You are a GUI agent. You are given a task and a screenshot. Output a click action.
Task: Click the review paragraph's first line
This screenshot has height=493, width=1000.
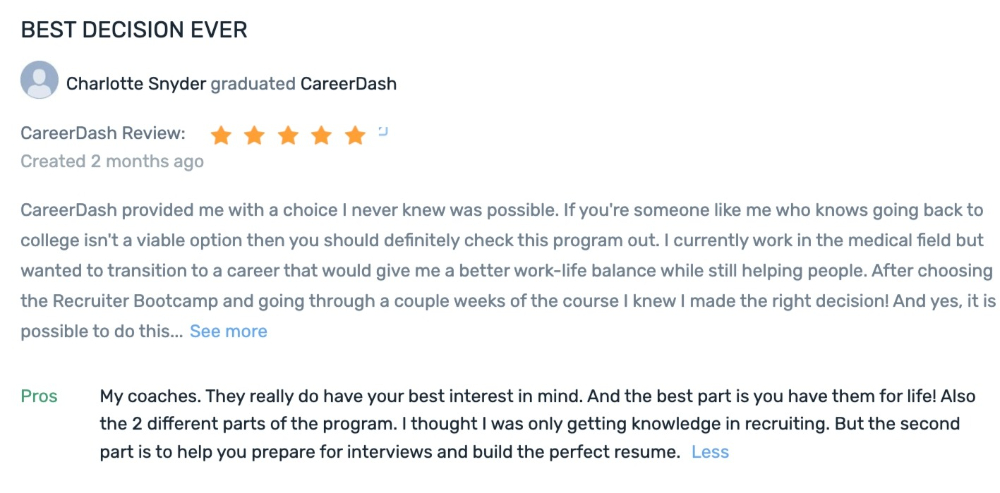pos(500,211)
